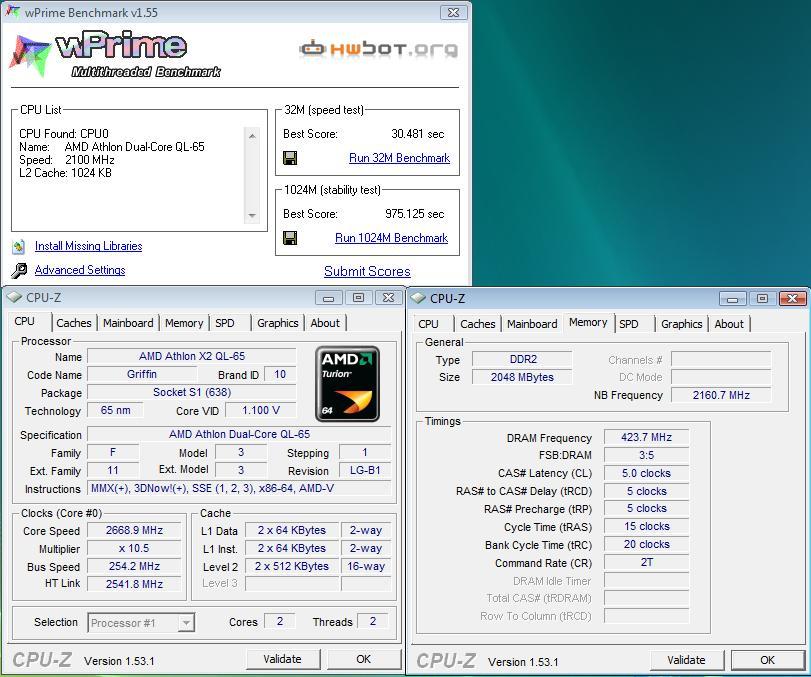Screen dimensions: 811x677
Task: Close the wPrime Benchmark window
Action: [x=454, y=12]
